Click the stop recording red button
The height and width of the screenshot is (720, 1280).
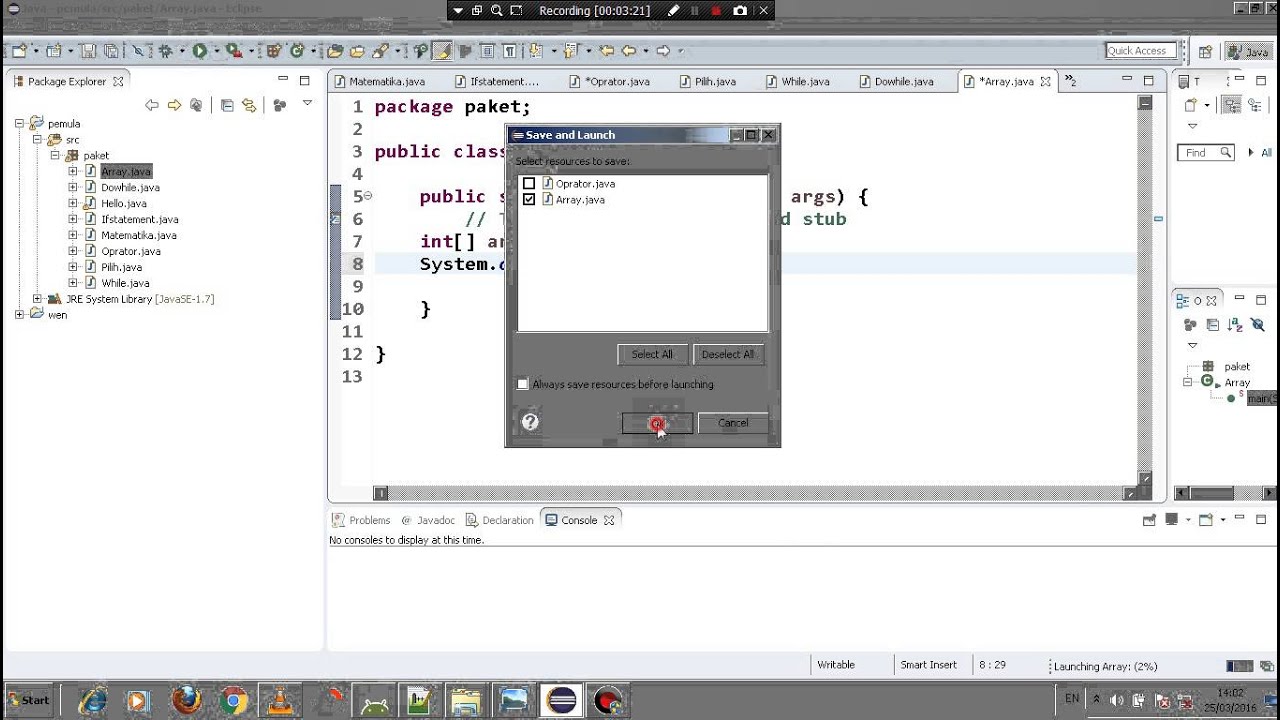716,11
